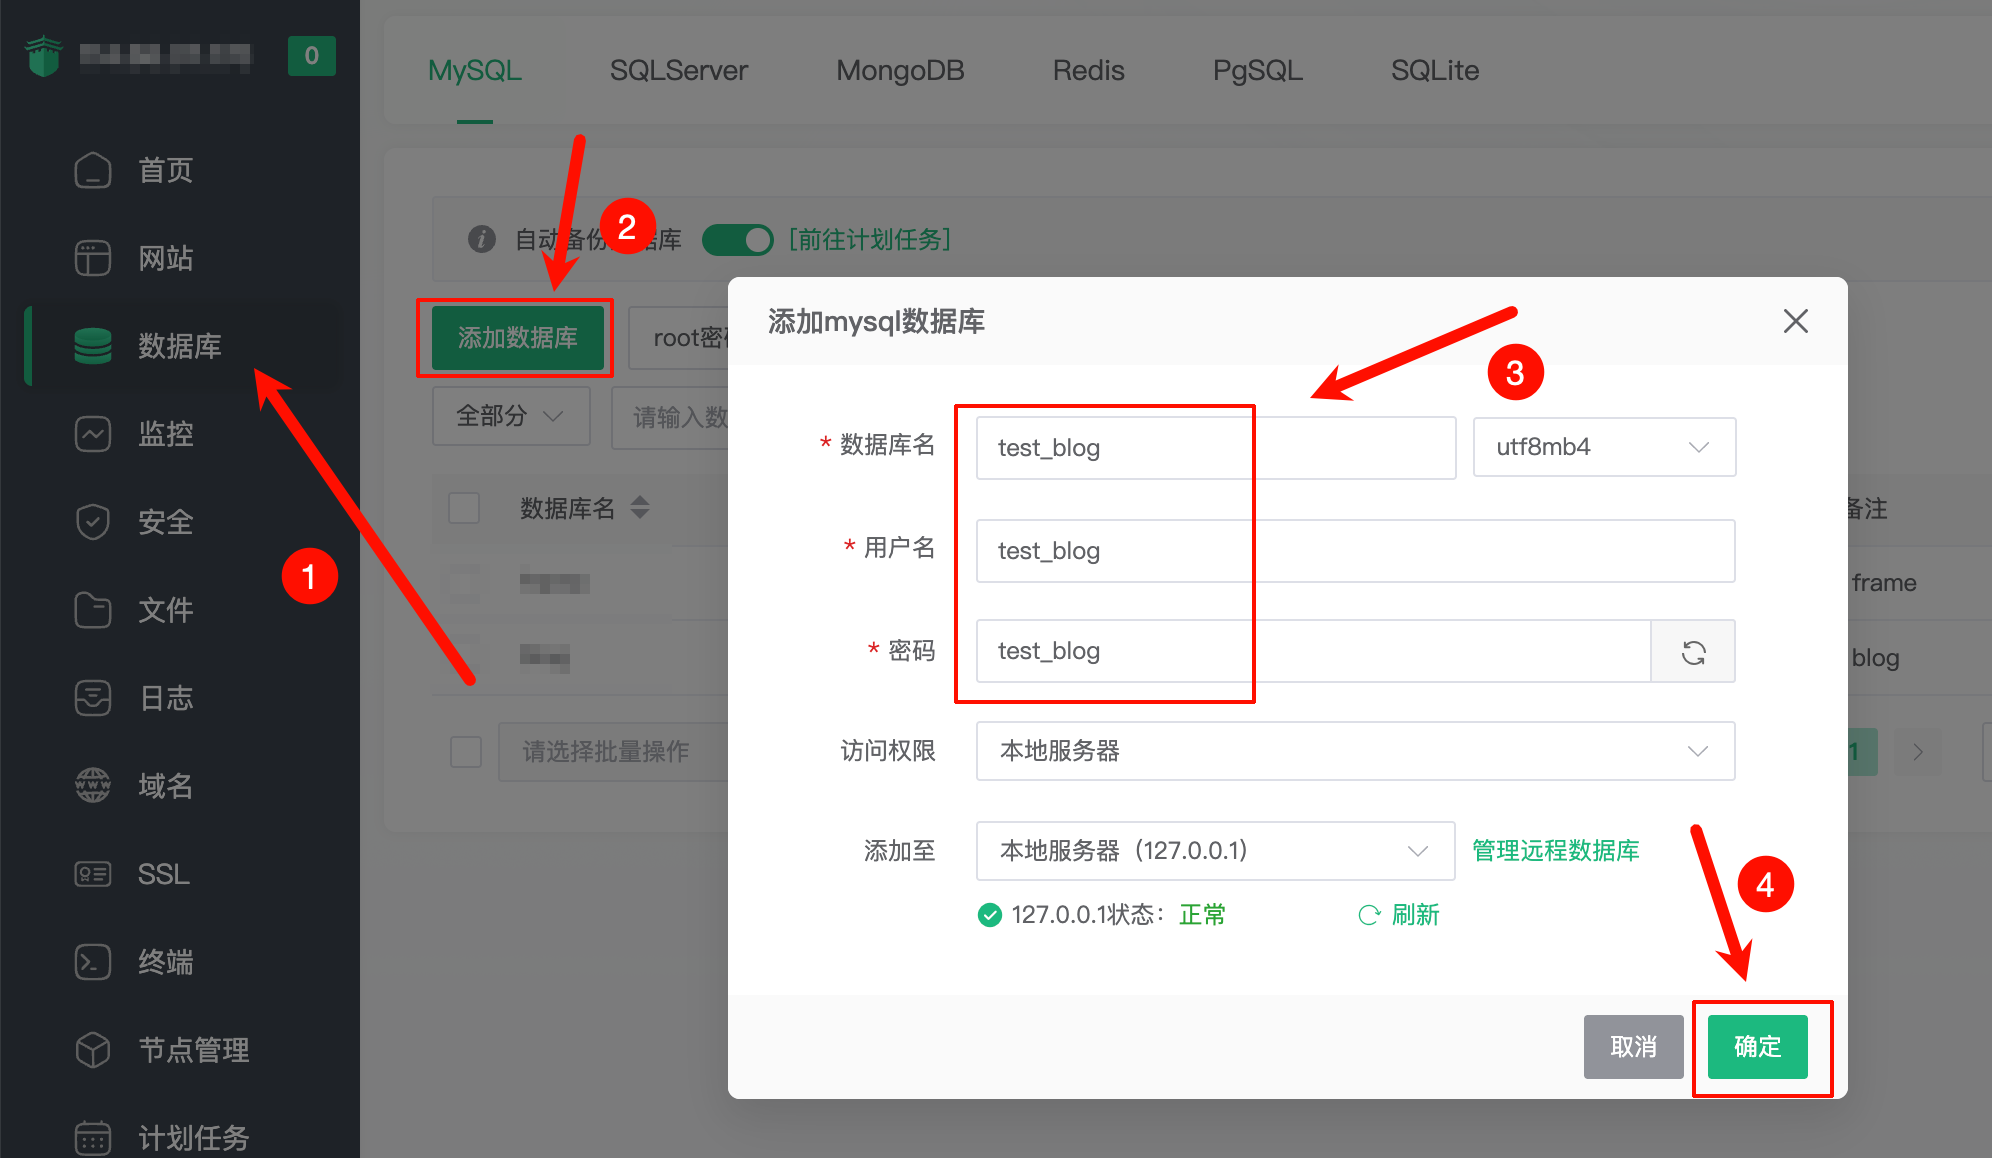
Task: Switch to the Redis tab
Action: [1088, 70]
